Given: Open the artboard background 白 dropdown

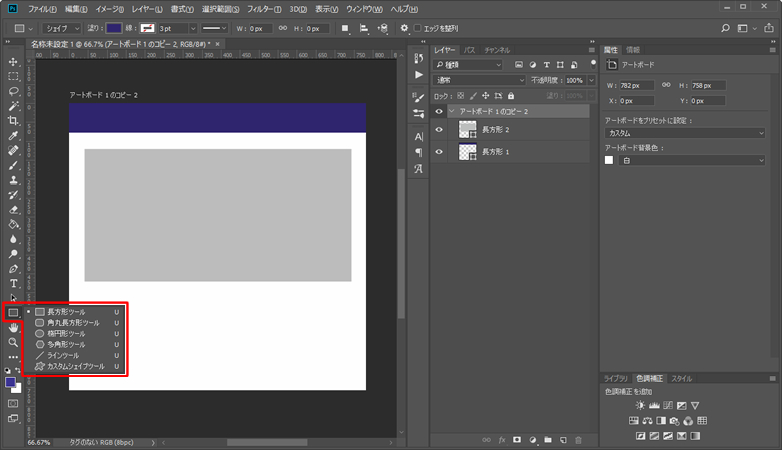Looking at the screenshot, I should (x=692, y=161).
